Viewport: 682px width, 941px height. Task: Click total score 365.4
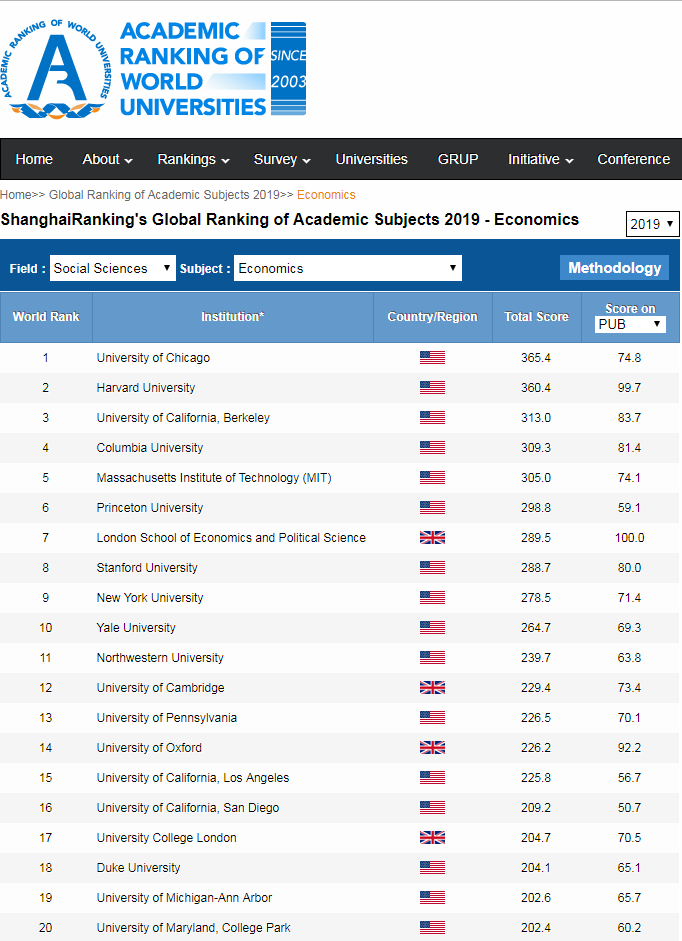[536, 358]
